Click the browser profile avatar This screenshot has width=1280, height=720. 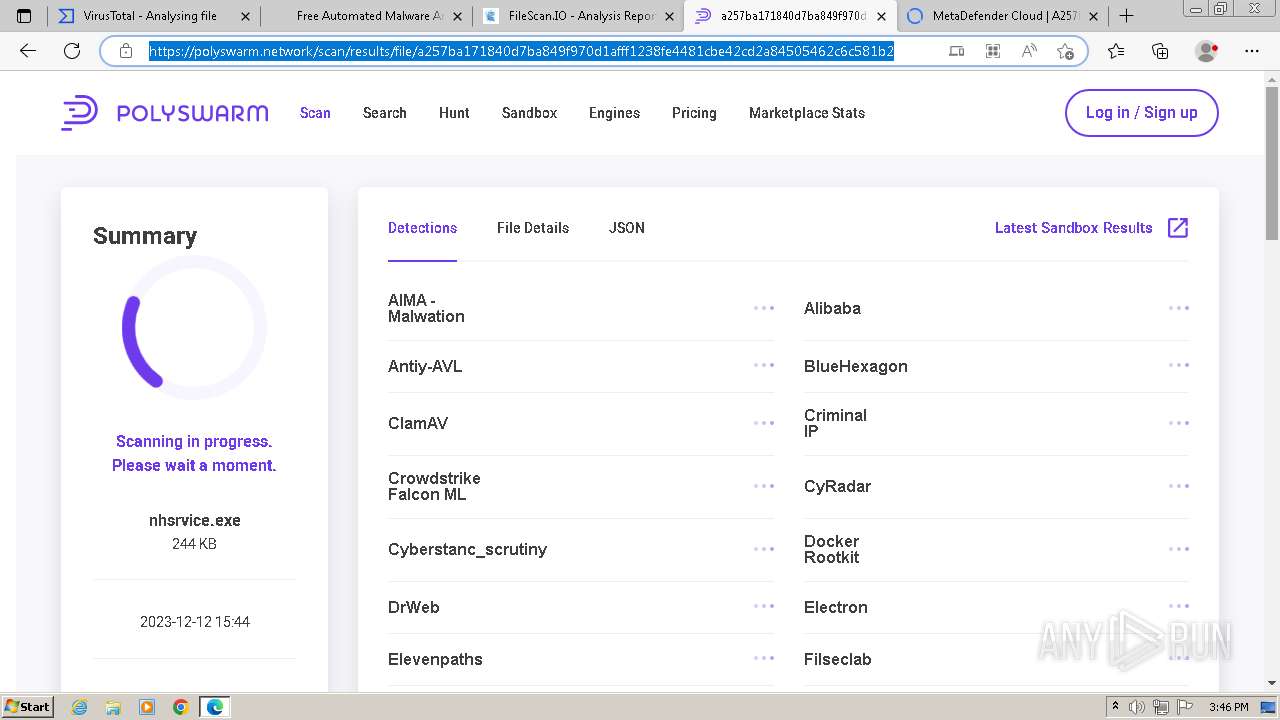pyautogui.click(x=1206, y=51)
